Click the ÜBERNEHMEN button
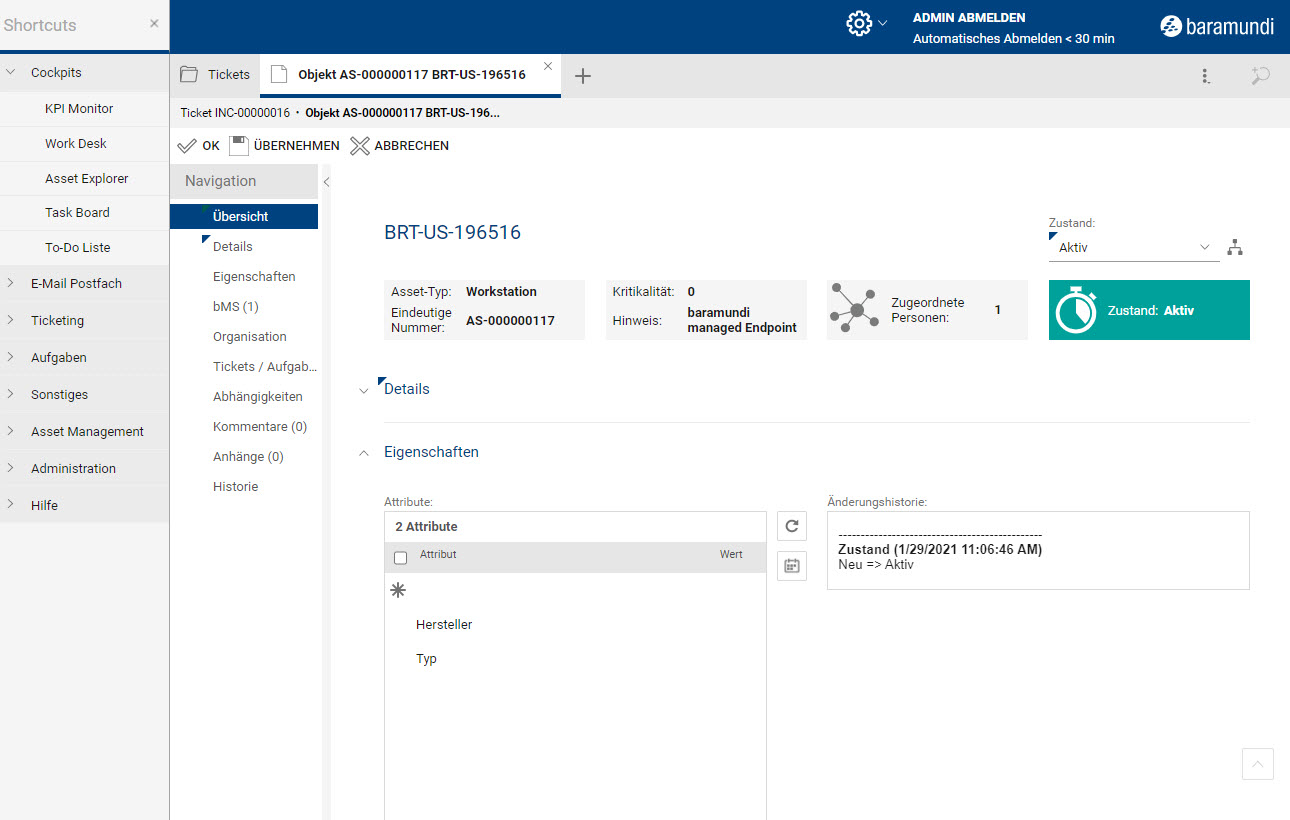Screen dimensions: 1290x820 tap(285, 146)
